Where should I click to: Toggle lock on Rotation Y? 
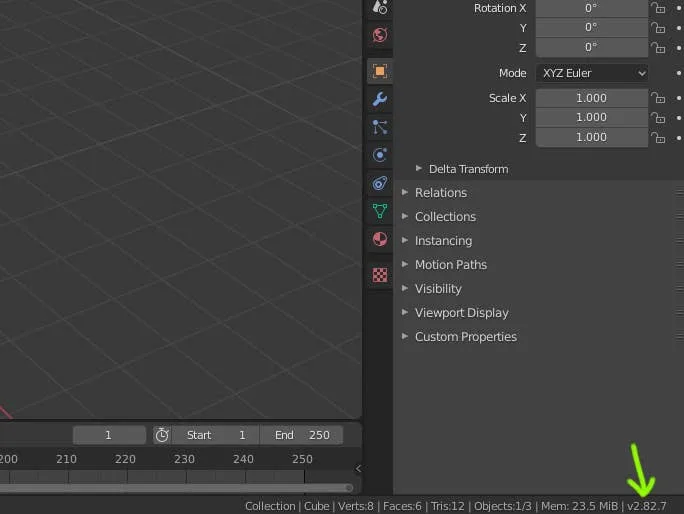(658, 28)
